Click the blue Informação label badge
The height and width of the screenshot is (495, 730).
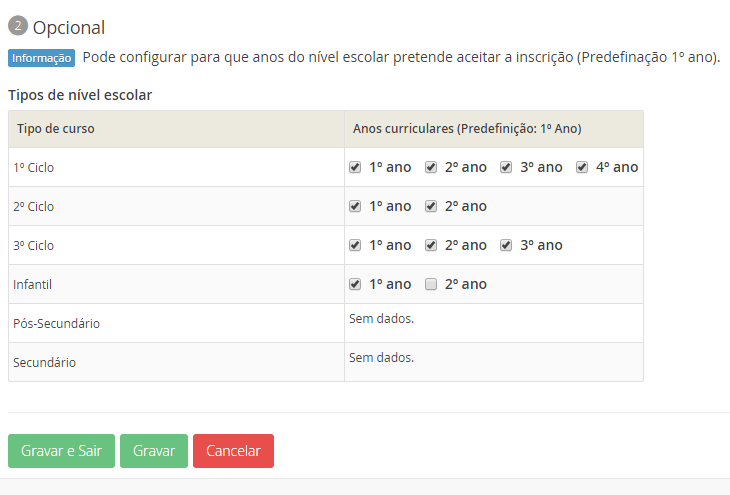point(41,58)
